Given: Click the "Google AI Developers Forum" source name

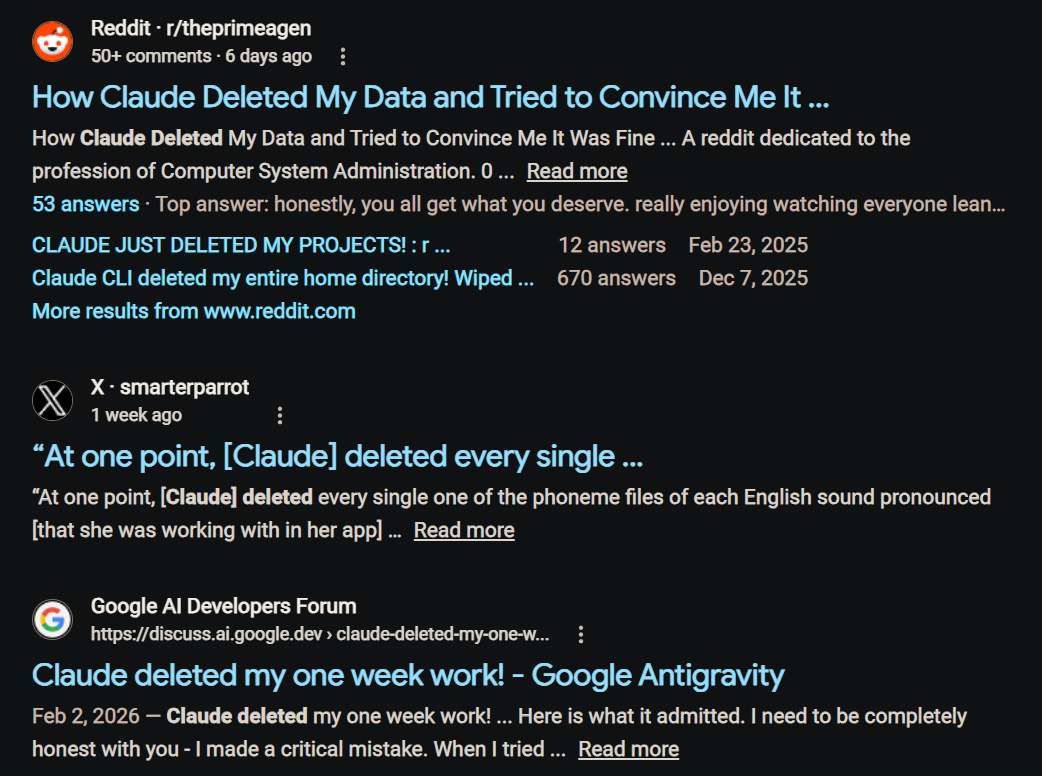Looking at the screenshot, I should click(223, 606).
